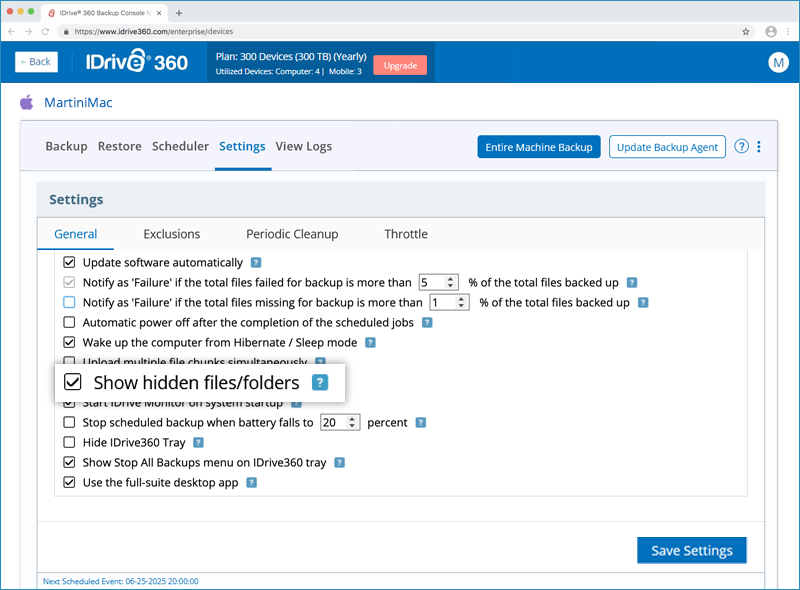Click Update Backup Agent button
Viewport: 800px width, 590px height.
pyautogui.click(x=667, y=147)
